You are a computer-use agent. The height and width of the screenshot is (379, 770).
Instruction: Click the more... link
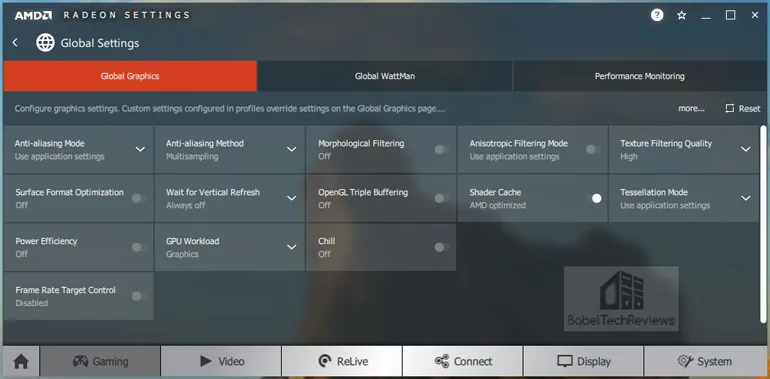[x=691, y=108]
